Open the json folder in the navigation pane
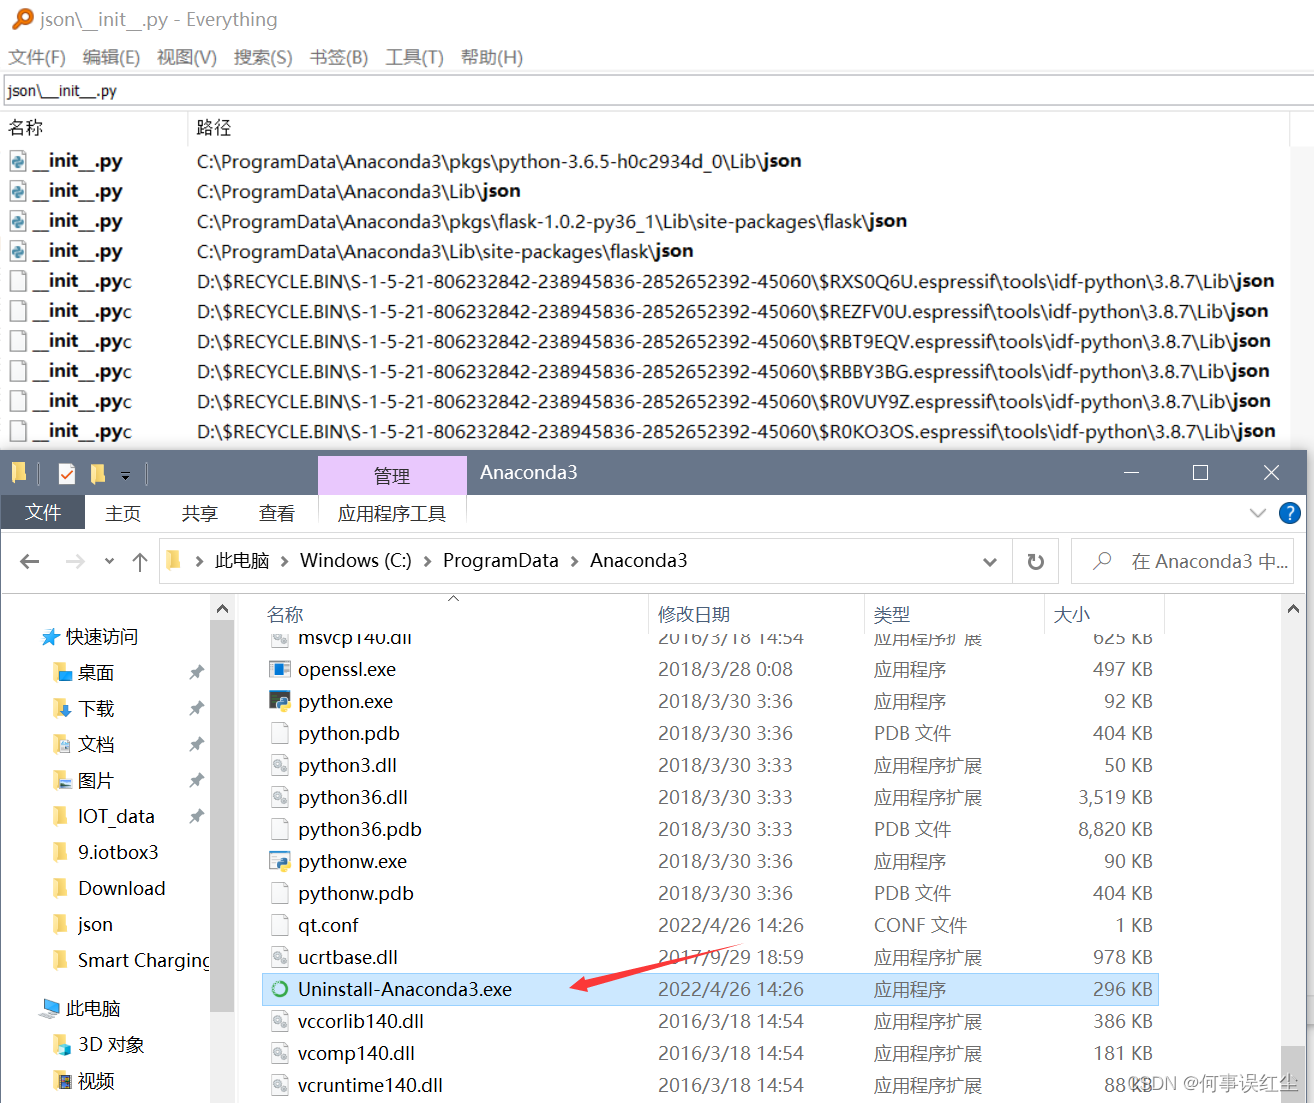This screenshot has width=1314, height=1103. point(95,925)
